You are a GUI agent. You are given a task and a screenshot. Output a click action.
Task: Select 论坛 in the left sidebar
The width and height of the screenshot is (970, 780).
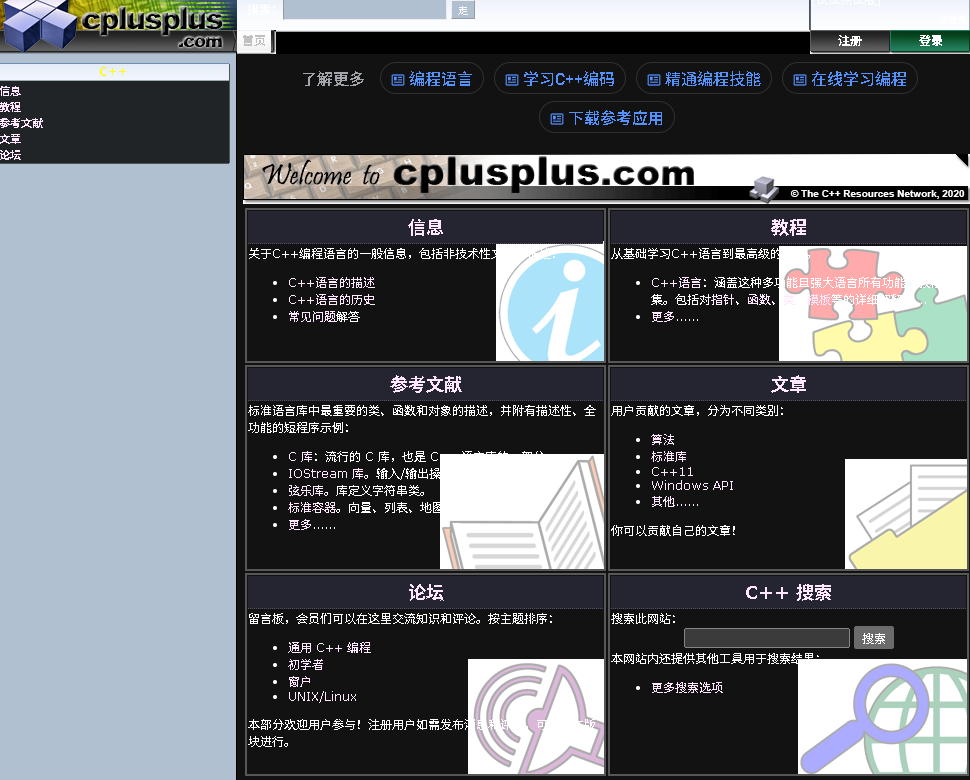(x=11, y=156)
